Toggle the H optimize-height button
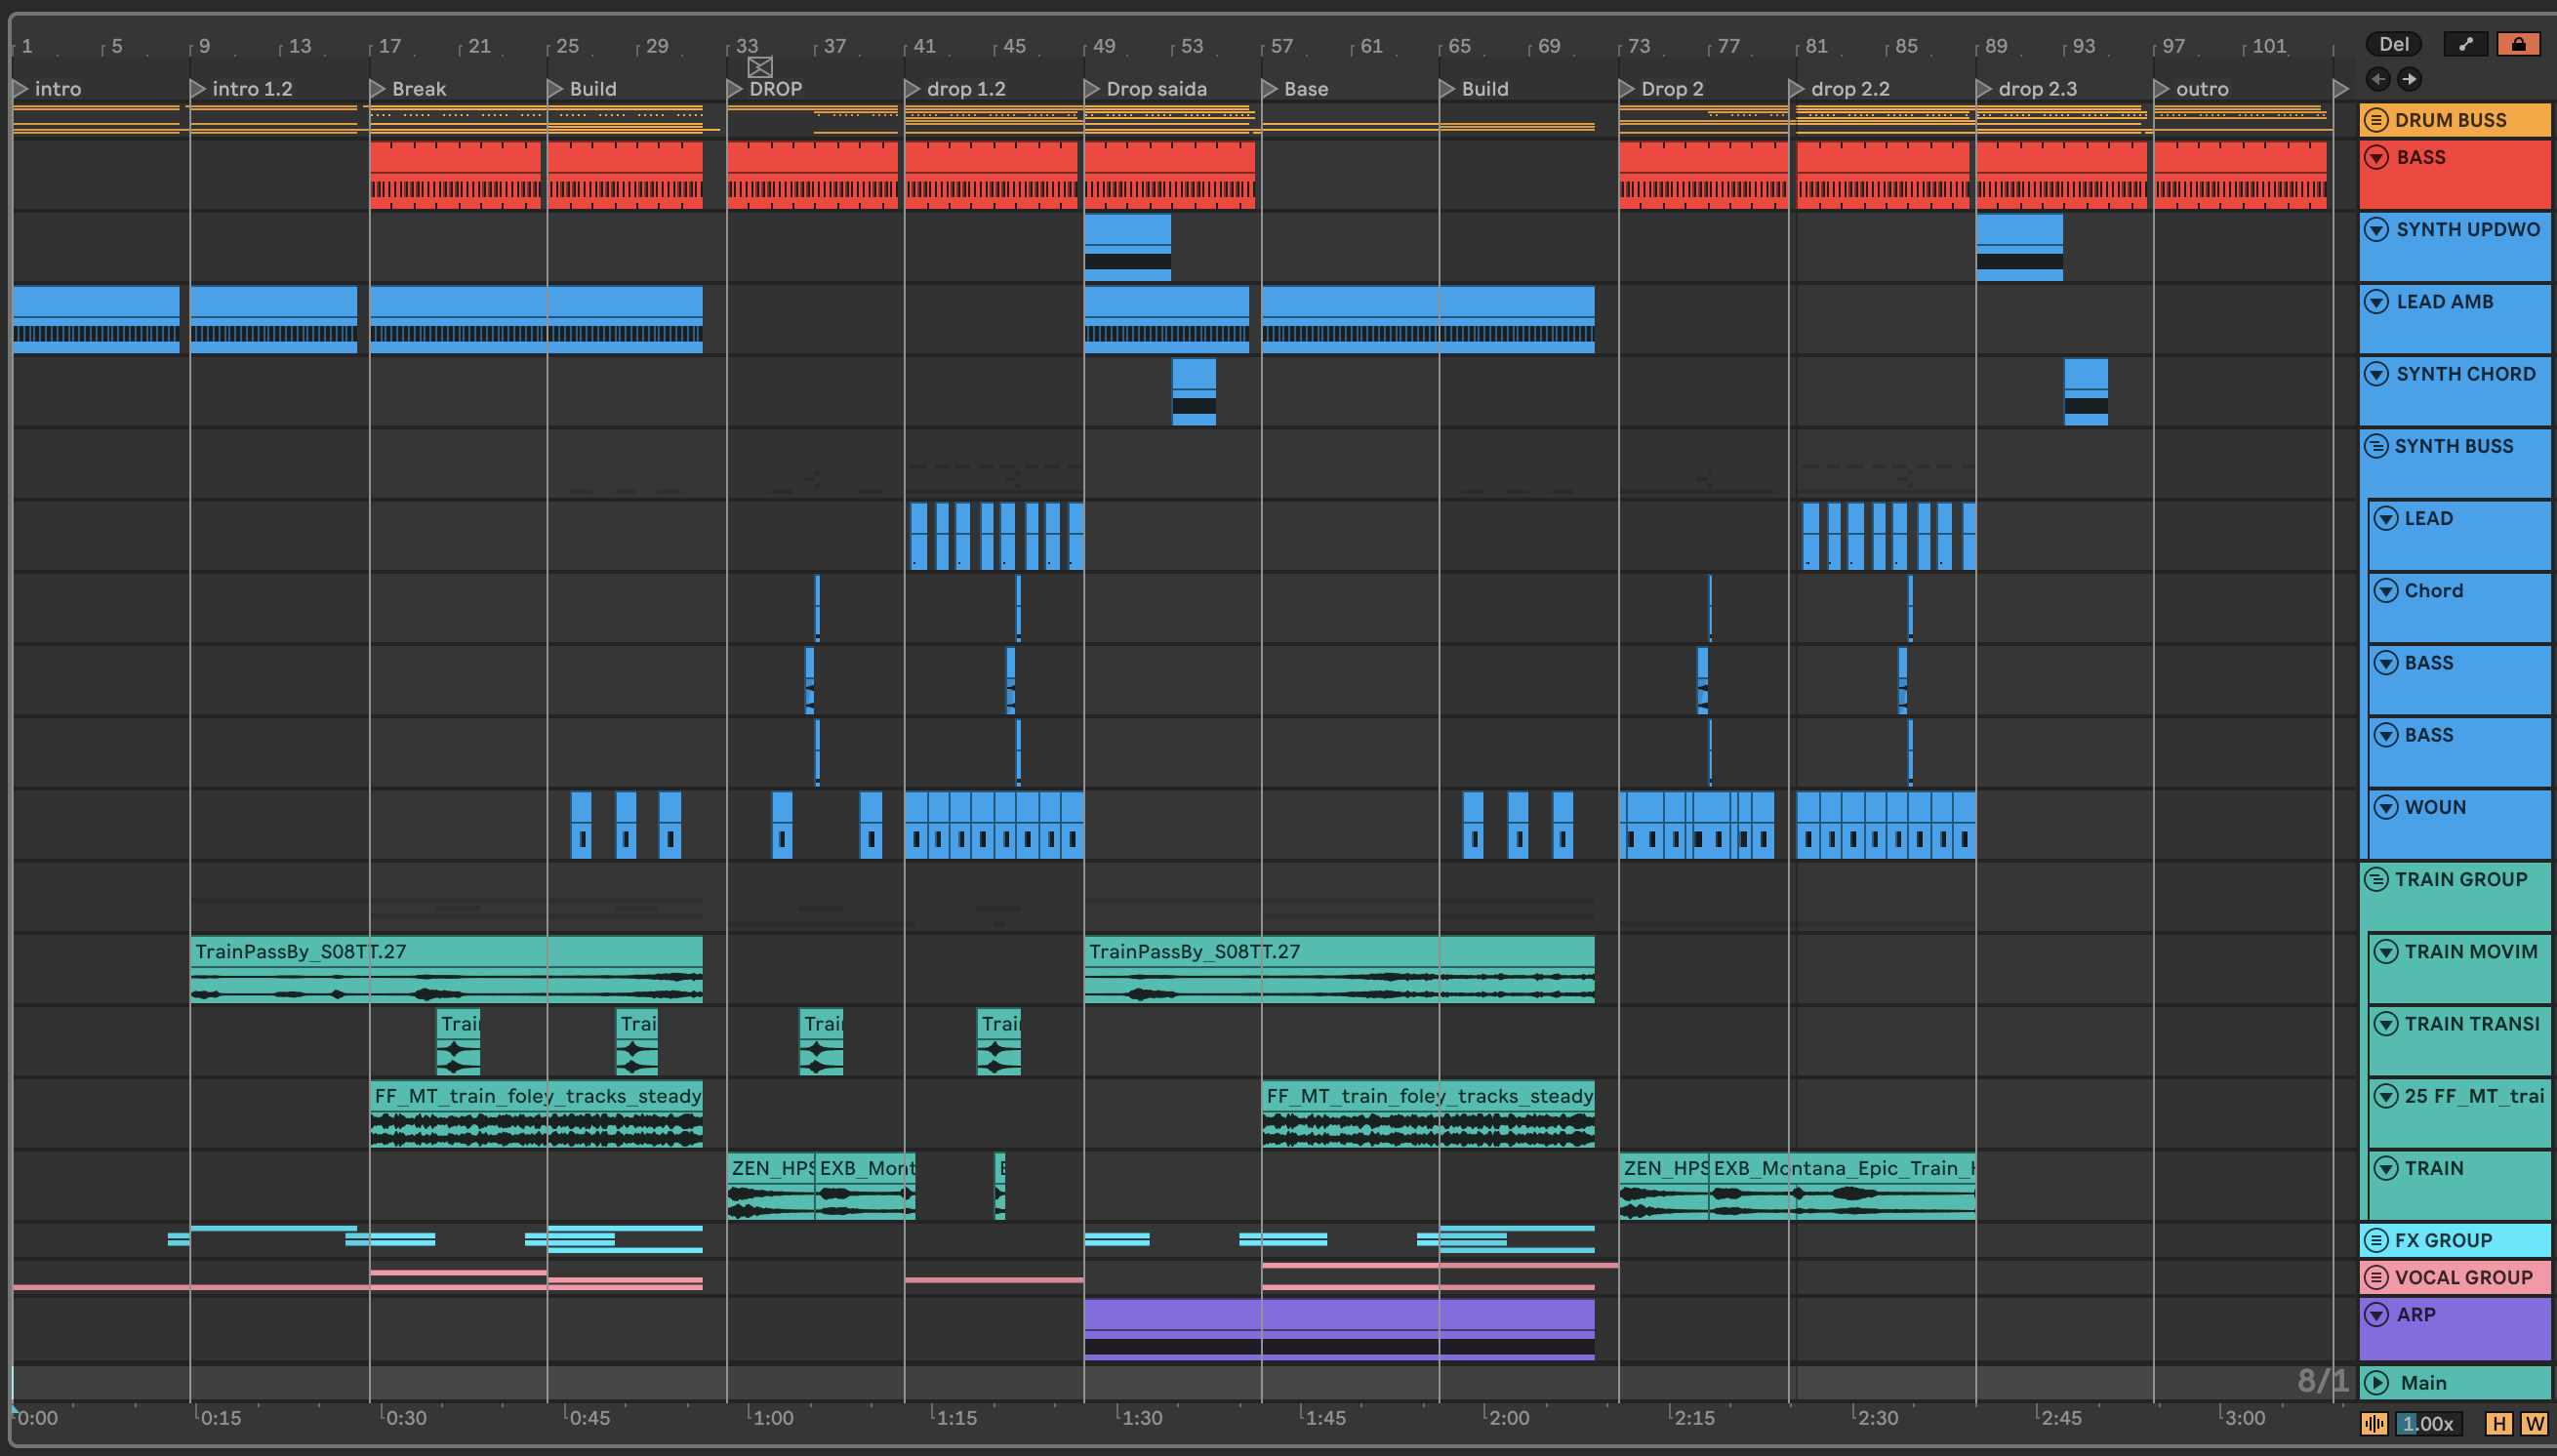Image resolution: width=2557 pixels, height=1456 pixels. 2499,1423
